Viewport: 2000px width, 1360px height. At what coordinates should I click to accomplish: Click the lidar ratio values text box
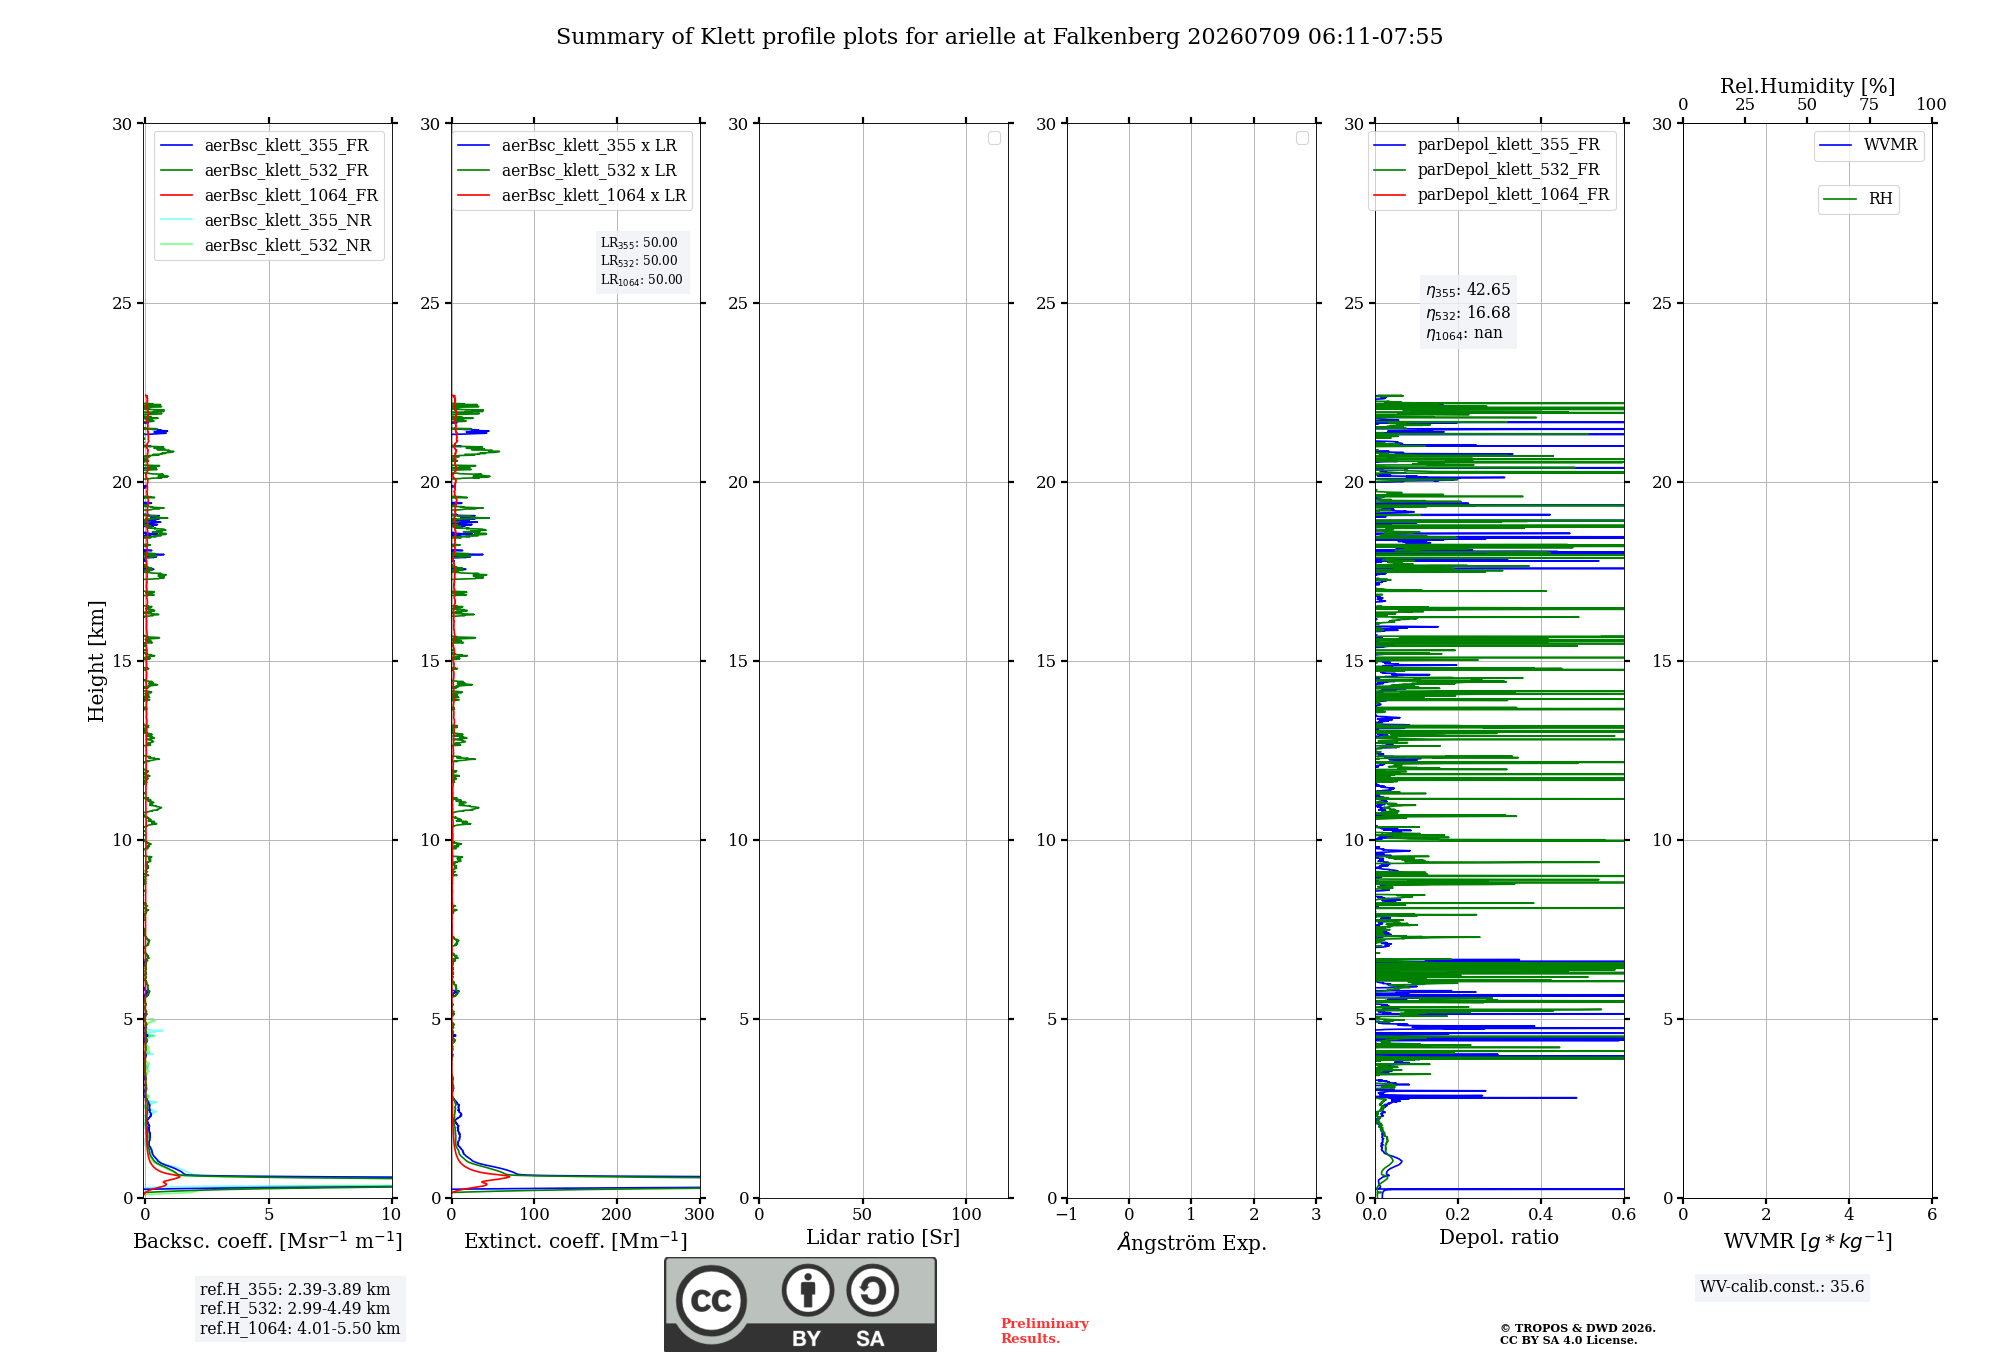point(642,261)
